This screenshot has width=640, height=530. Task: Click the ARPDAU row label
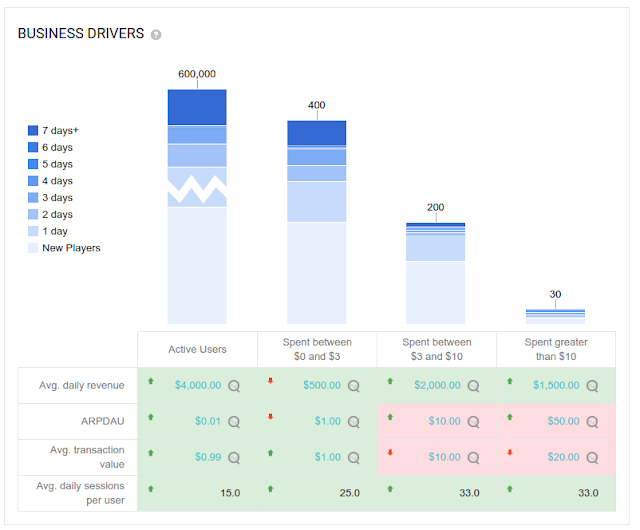[103, 421]
